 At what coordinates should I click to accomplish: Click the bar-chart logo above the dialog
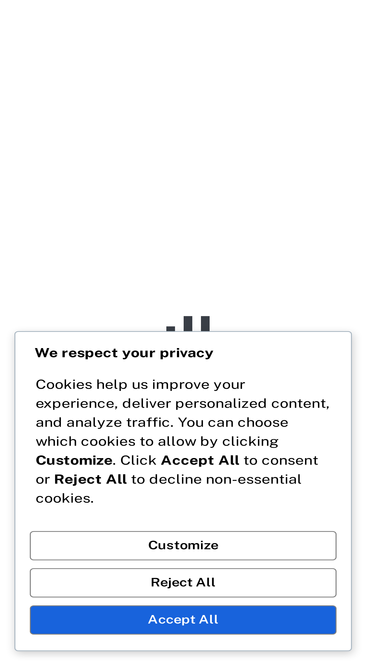188,323
